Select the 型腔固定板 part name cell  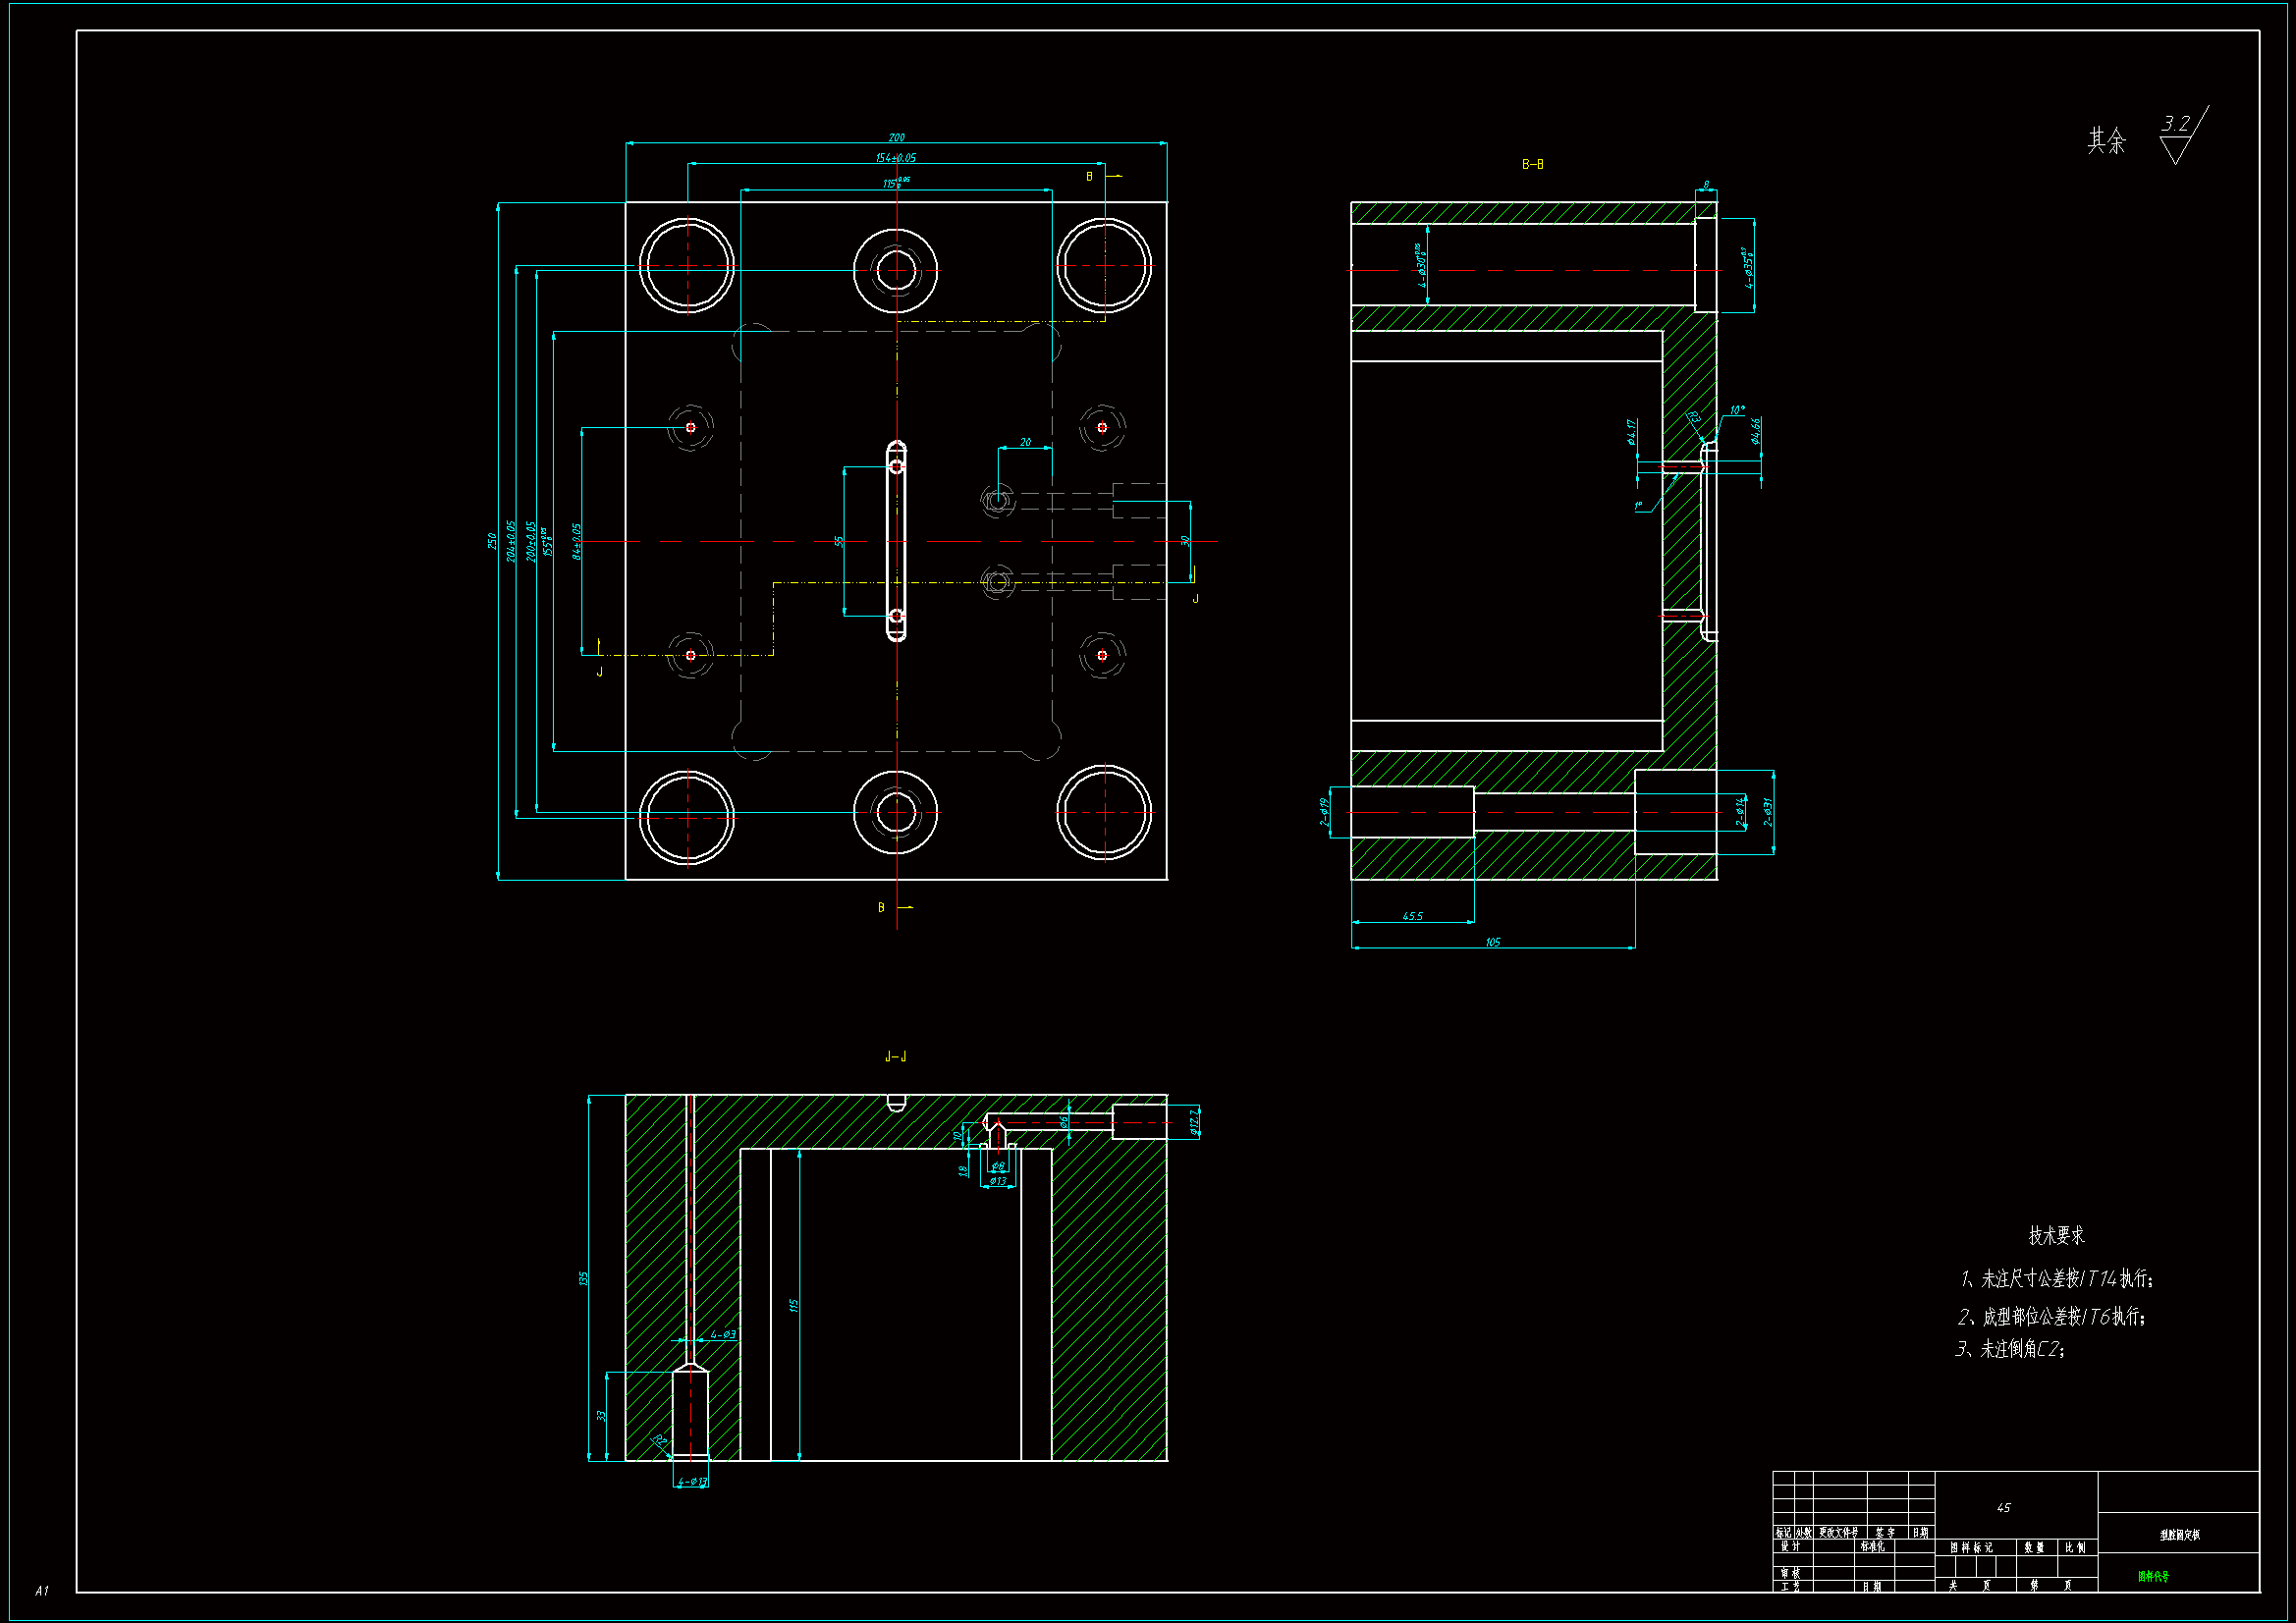(2178, 1534)
